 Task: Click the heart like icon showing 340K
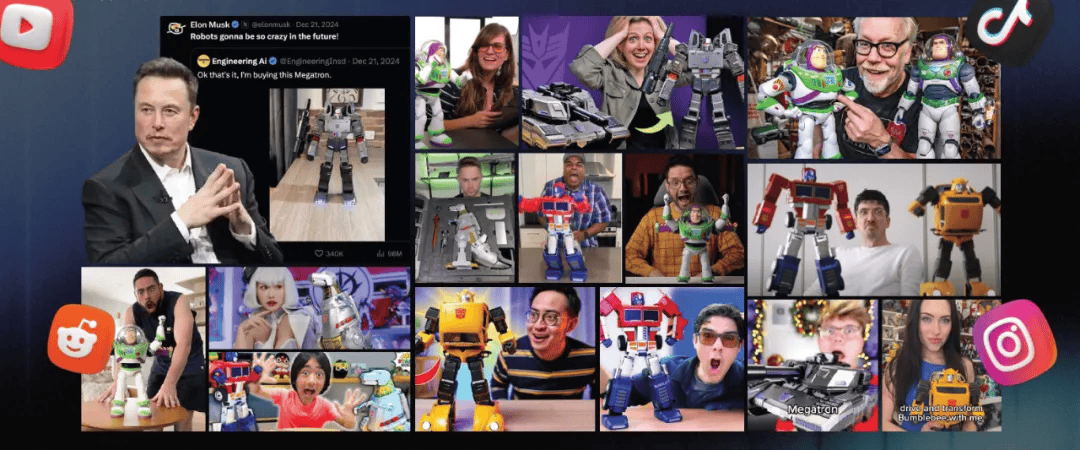tap(320, 254)
